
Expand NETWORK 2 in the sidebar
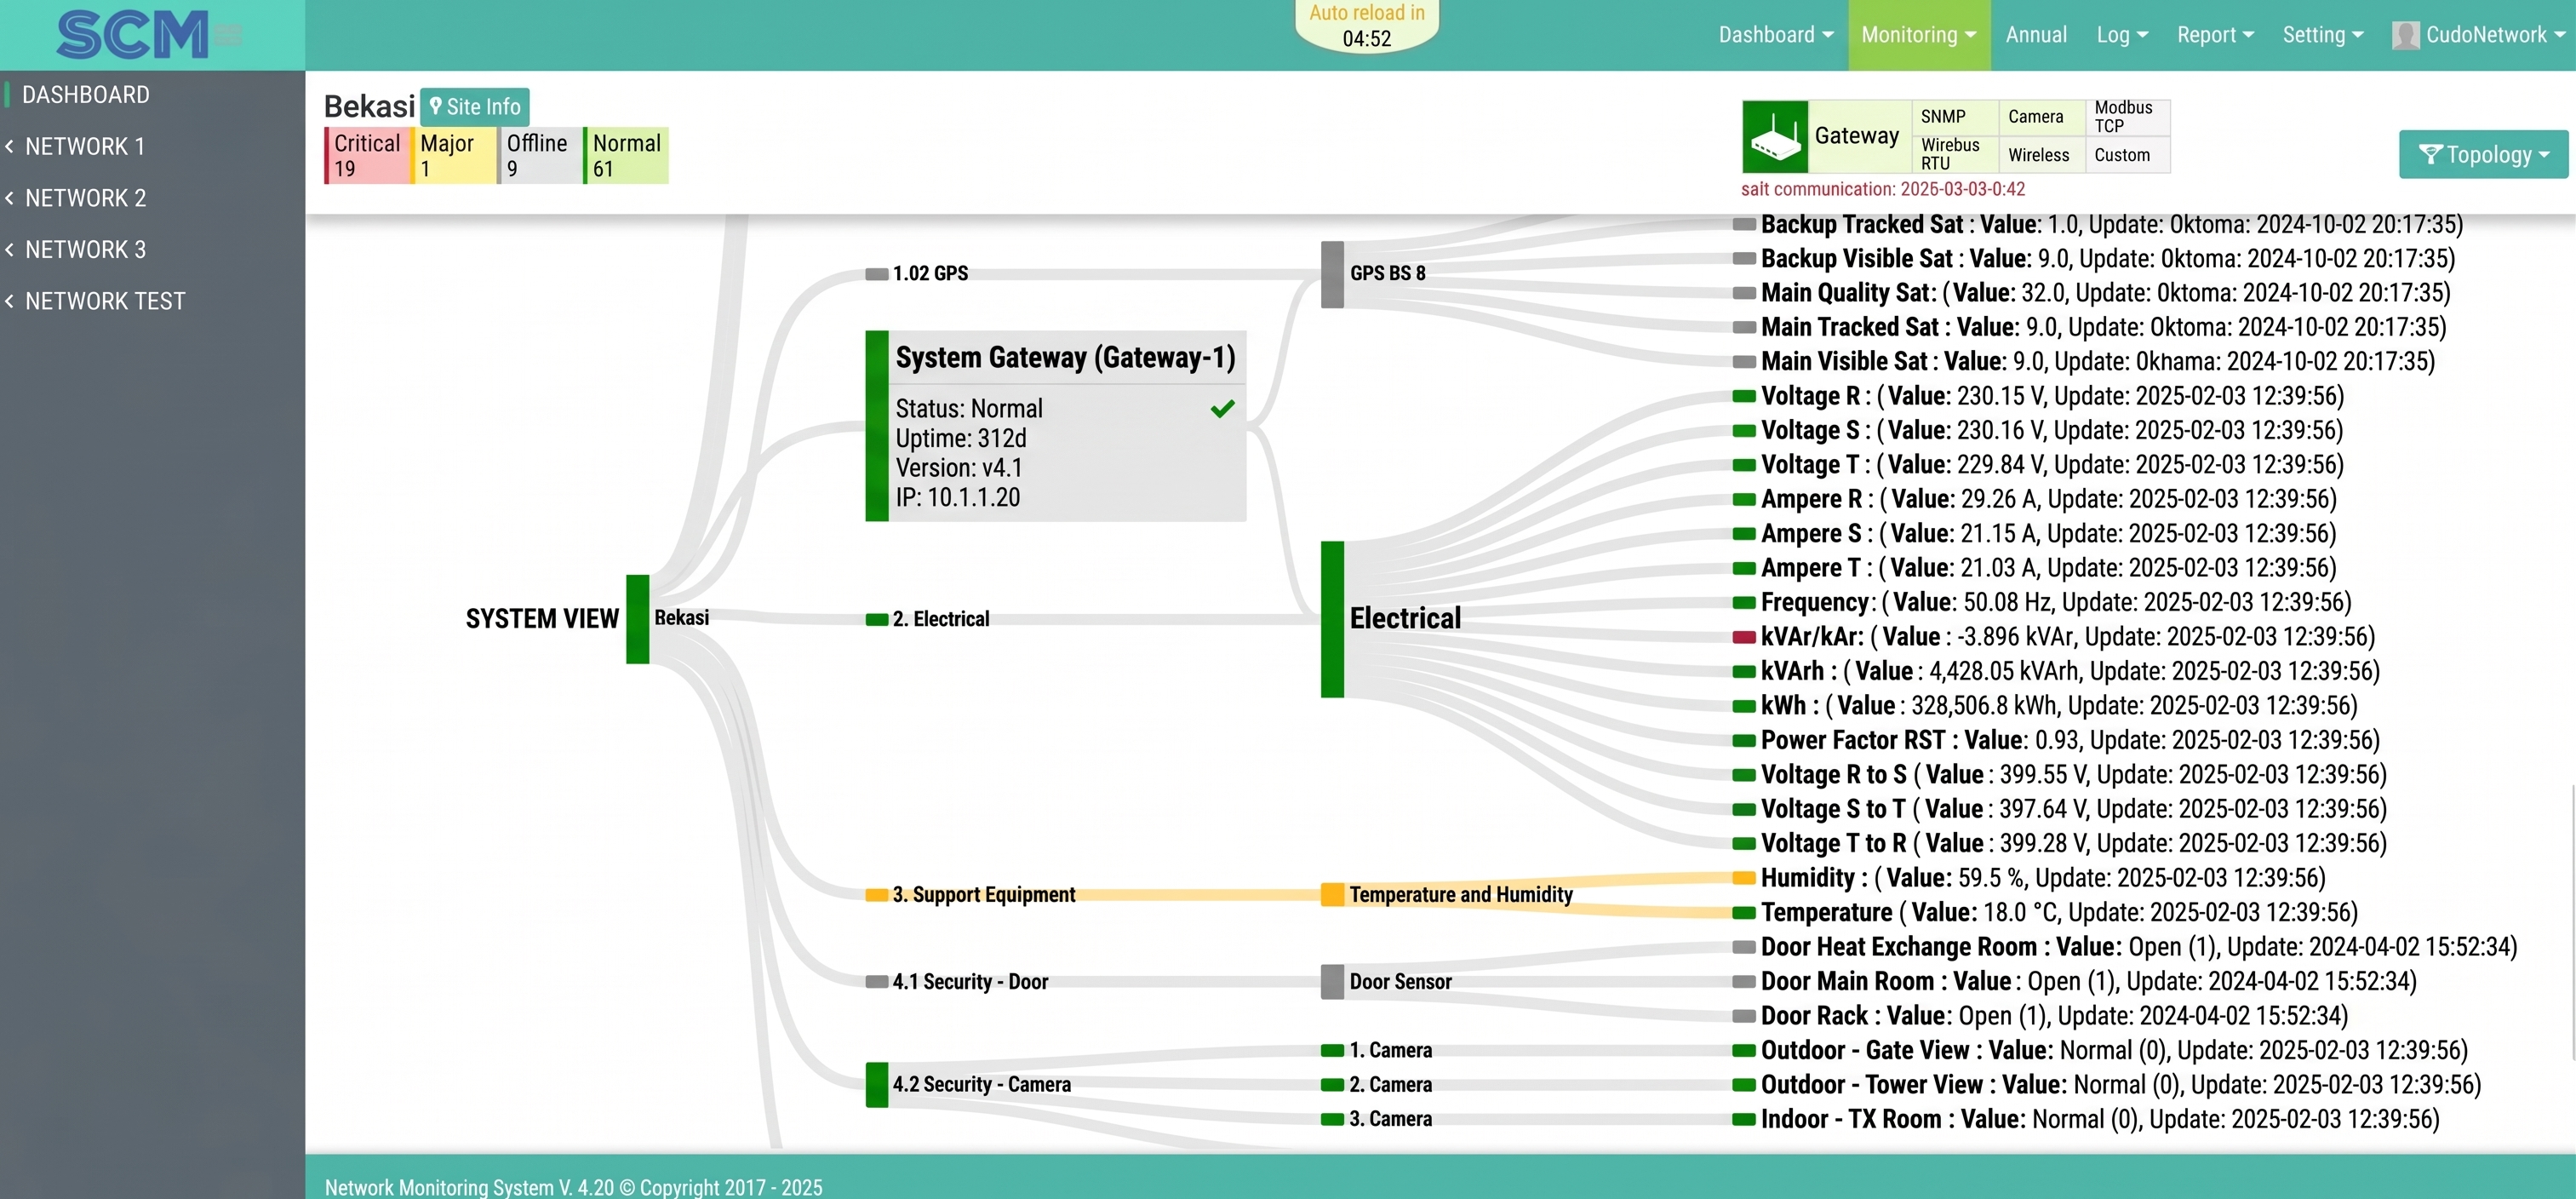click(x=85, y=198)
